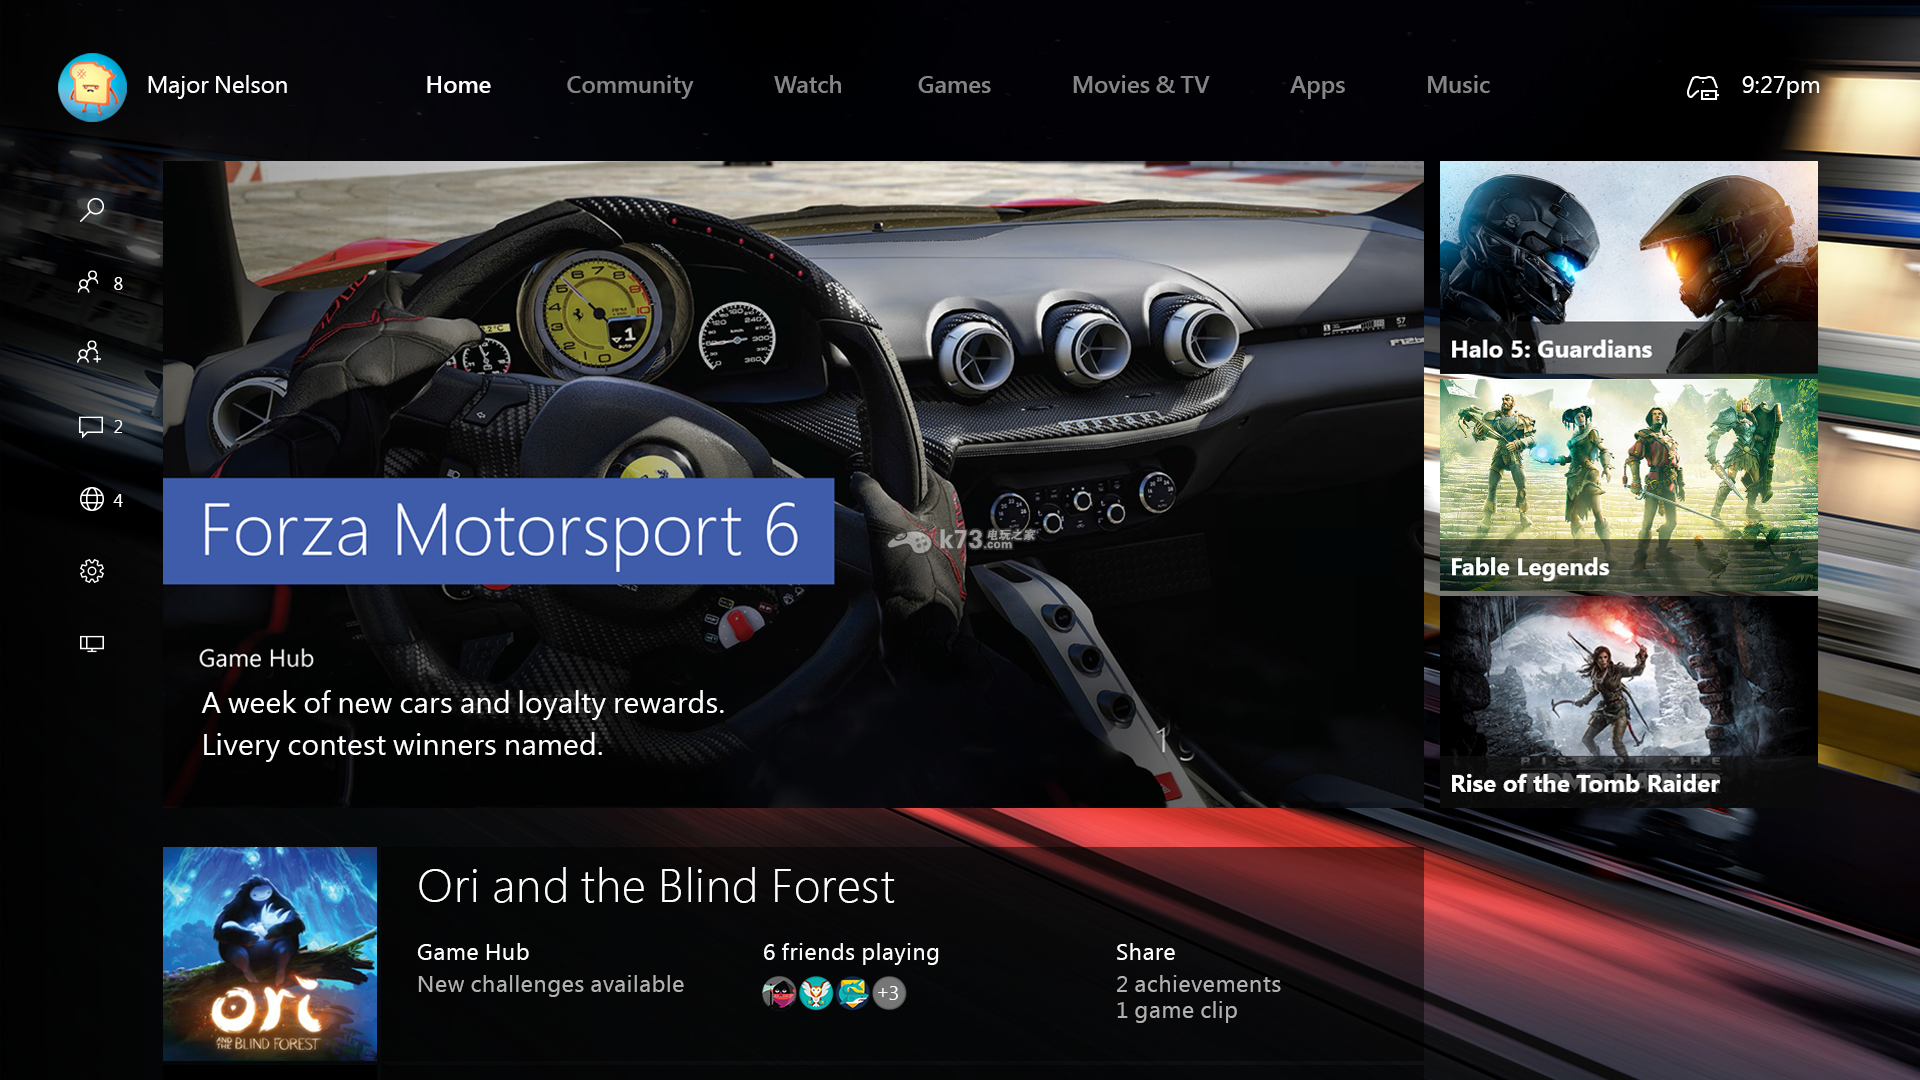
Task: Click the globe/network icon with 4 notifications
Action: (91, 498)
